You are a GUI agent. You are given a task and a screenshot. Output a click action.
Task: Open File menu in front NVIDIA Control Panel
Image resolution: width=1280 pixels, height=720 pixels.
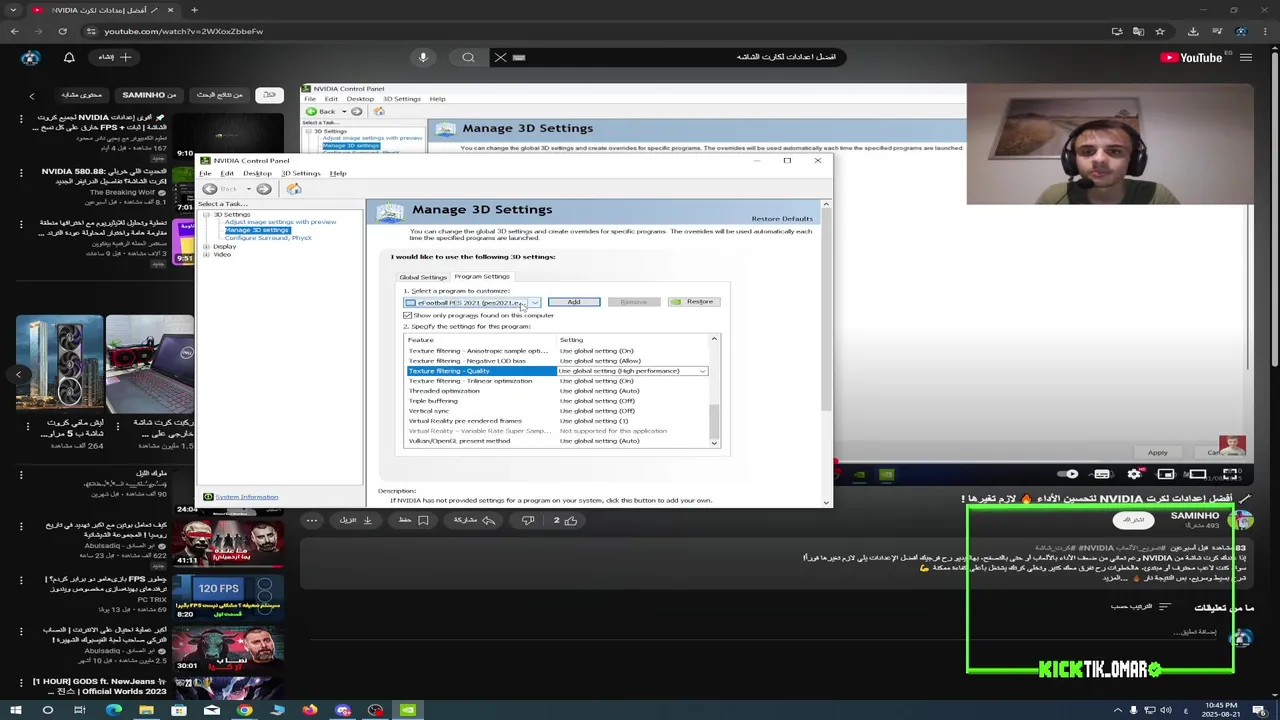(x=205, y=173)
